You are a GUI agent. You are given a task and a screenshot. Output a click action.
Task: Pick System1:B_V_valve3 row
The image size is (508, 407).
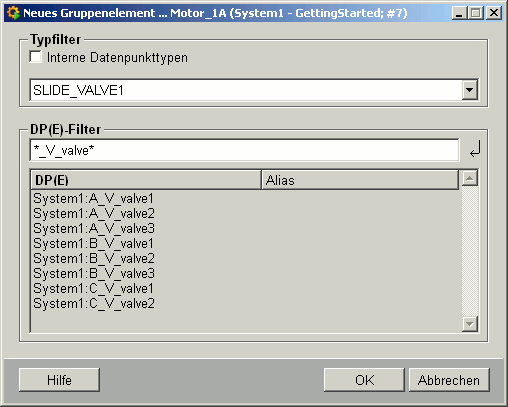(x=94, y=273)
